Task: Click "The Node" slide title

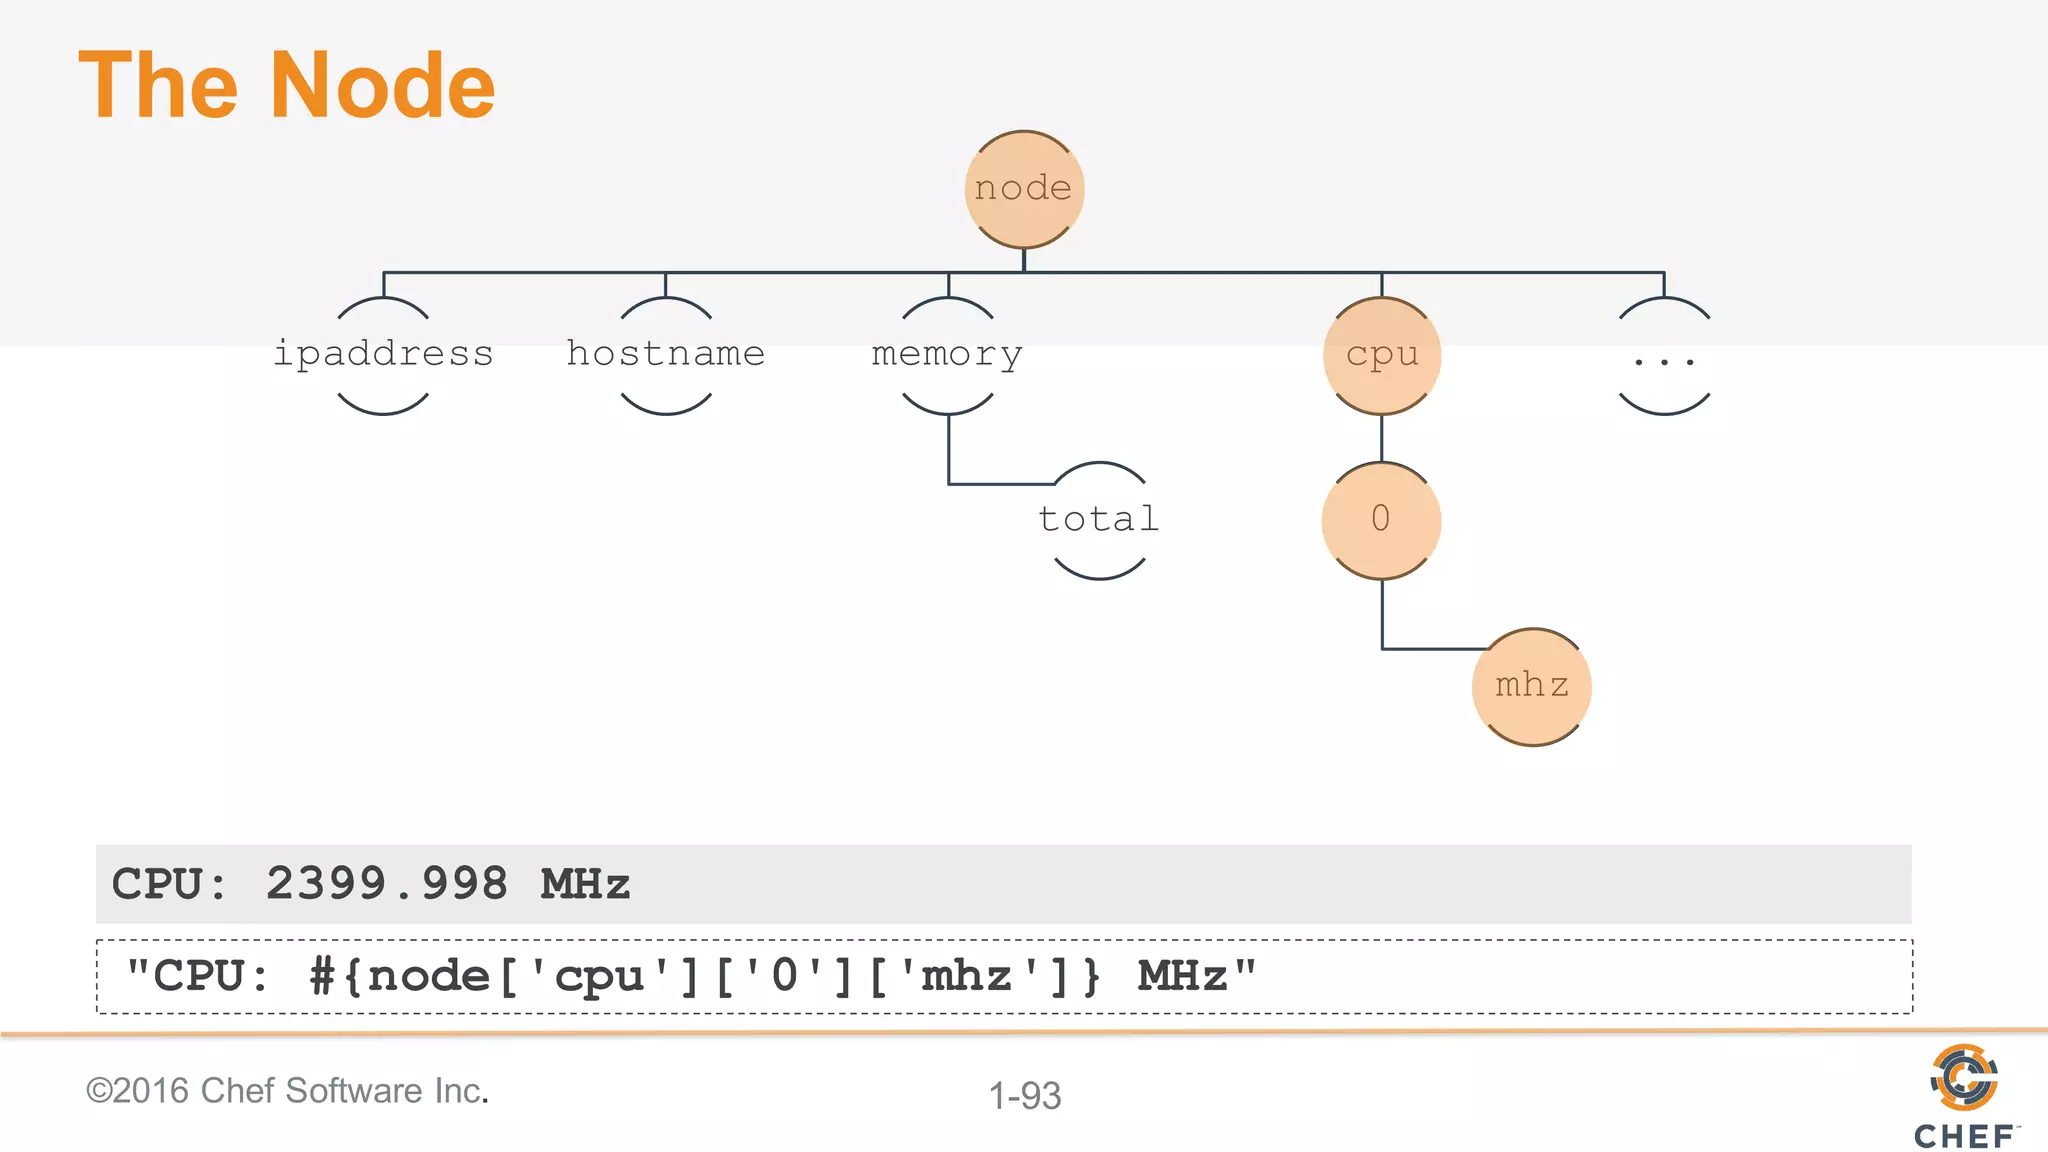Action: click(x=287, y=86)
